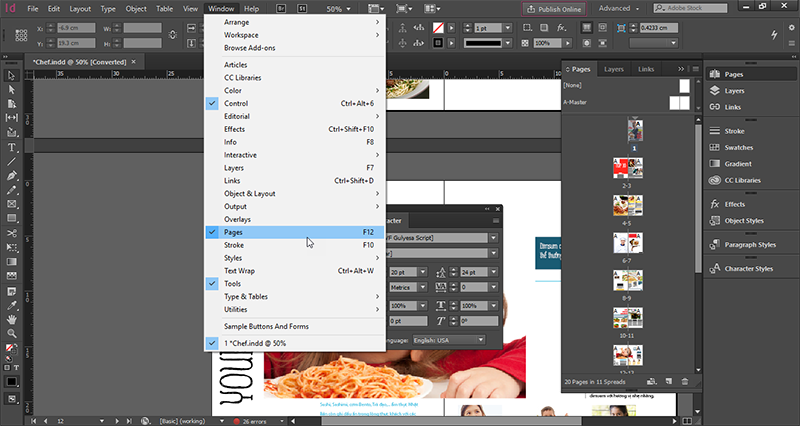Select page 1 thumbnail in Pages panel

point(635,131)
